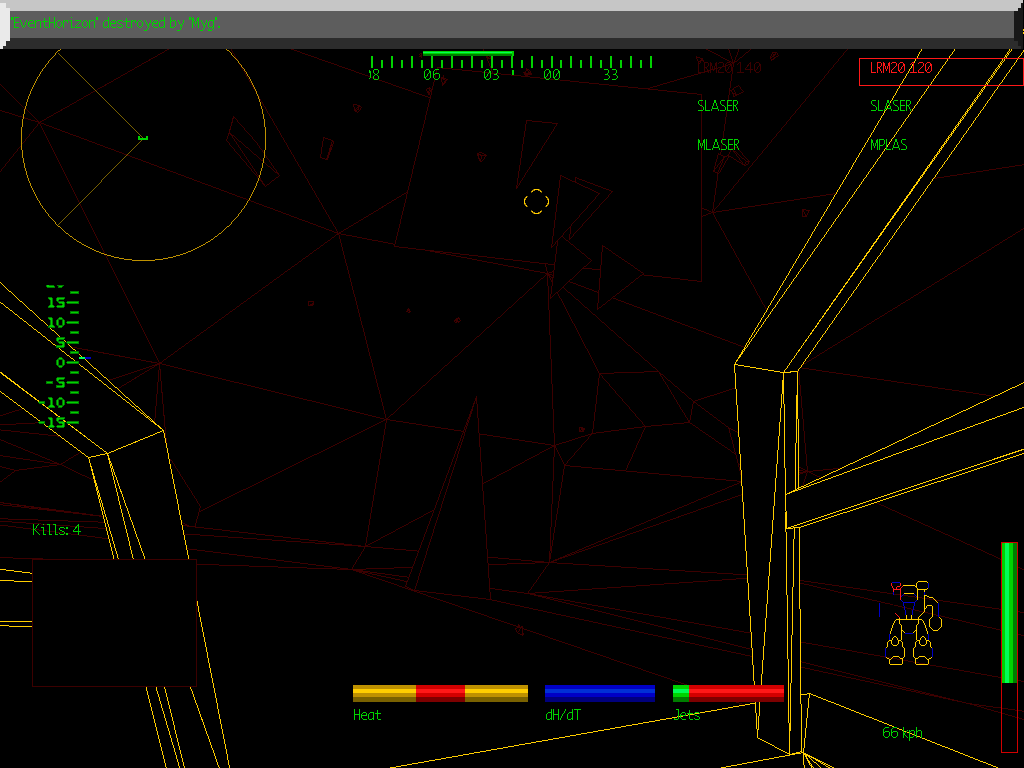This screenshot has width=1024, height=768.
Task: Click the green player marker on radar
Action: (x=142, y=138)
